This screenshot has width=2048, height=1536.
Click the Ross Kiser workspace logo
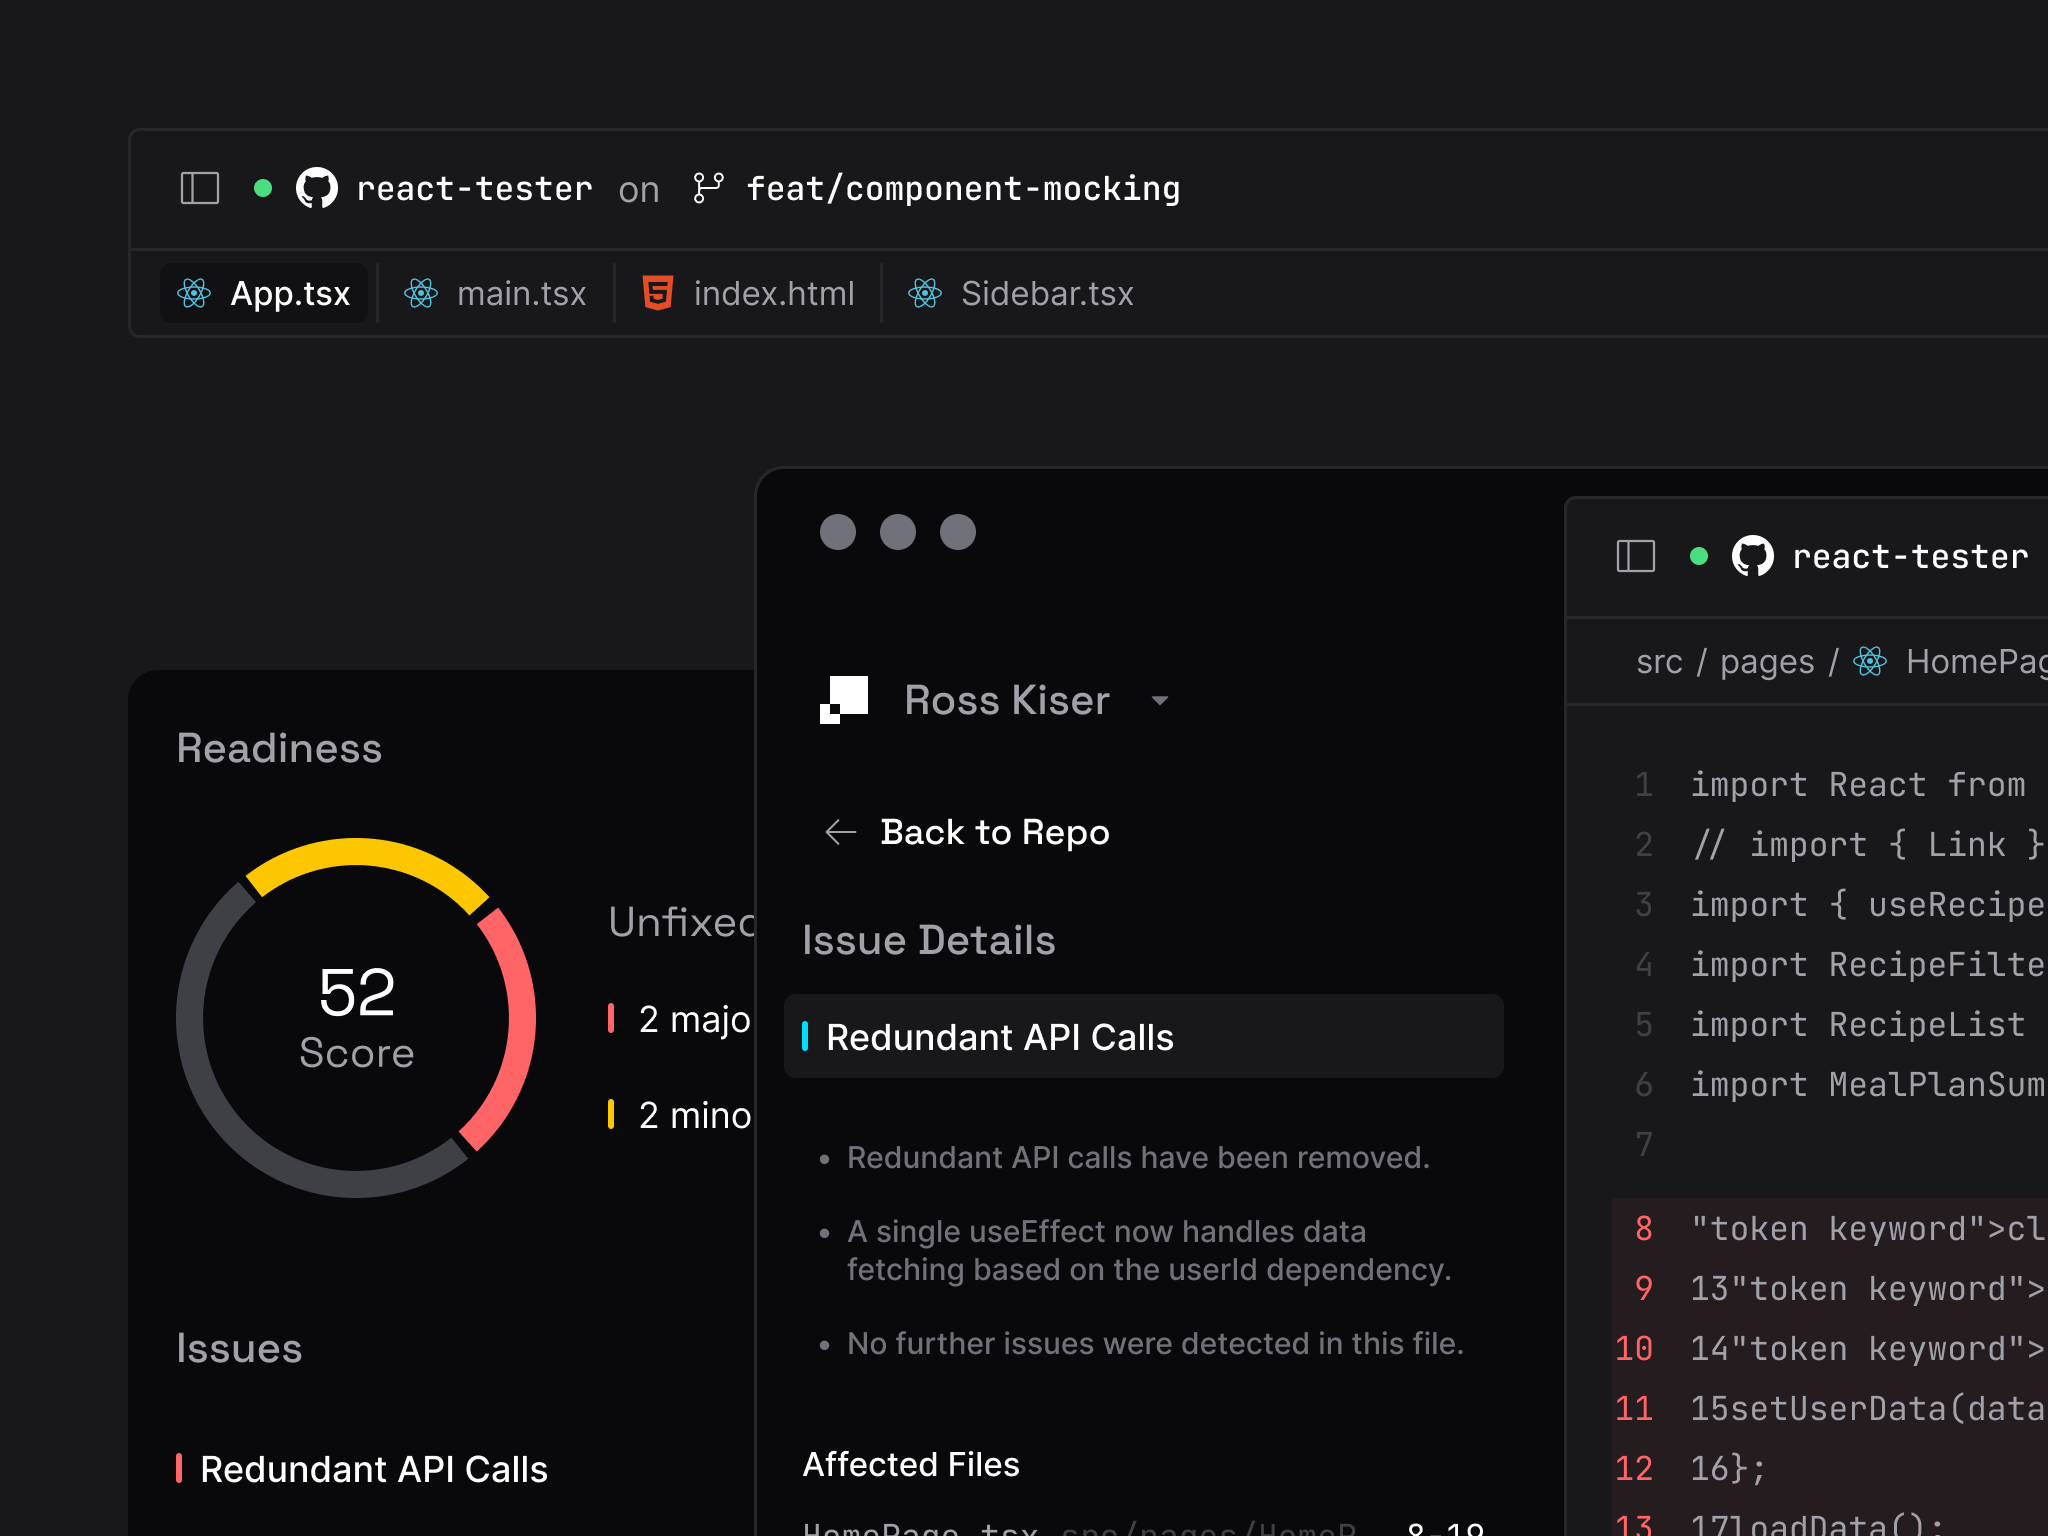[844, 699]
